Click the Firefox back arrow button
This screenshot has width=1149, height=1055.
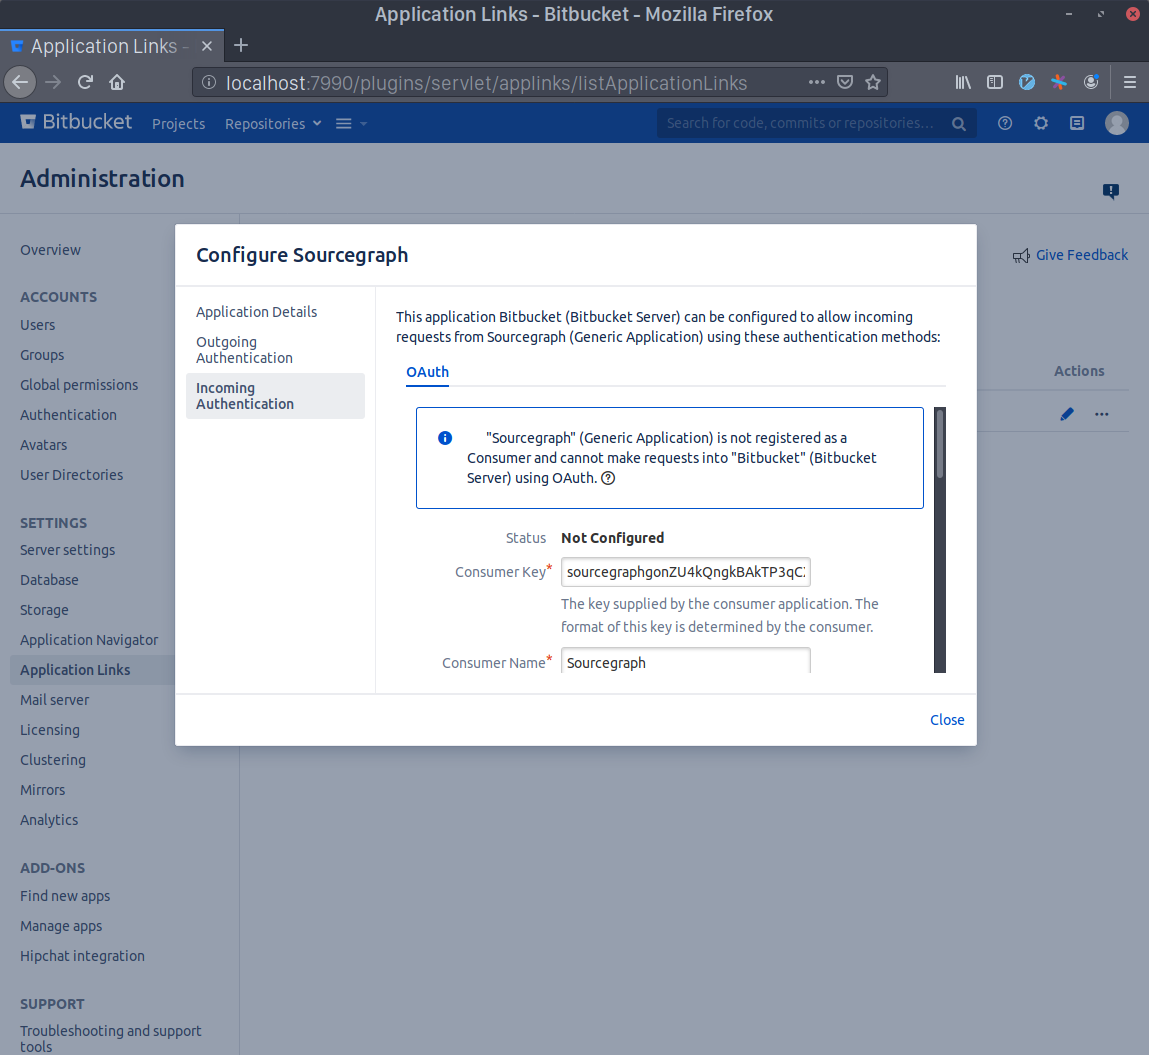[x=20, y=82]
